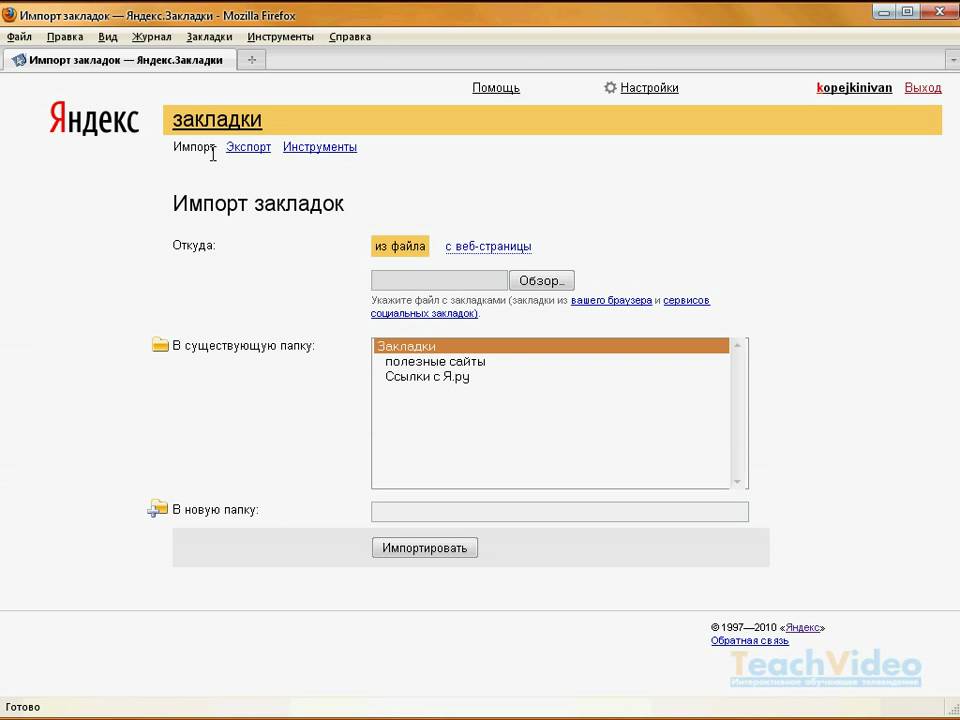
Task: Open the Яндекс copyright link in footer
Action: [x=803, y=628]
